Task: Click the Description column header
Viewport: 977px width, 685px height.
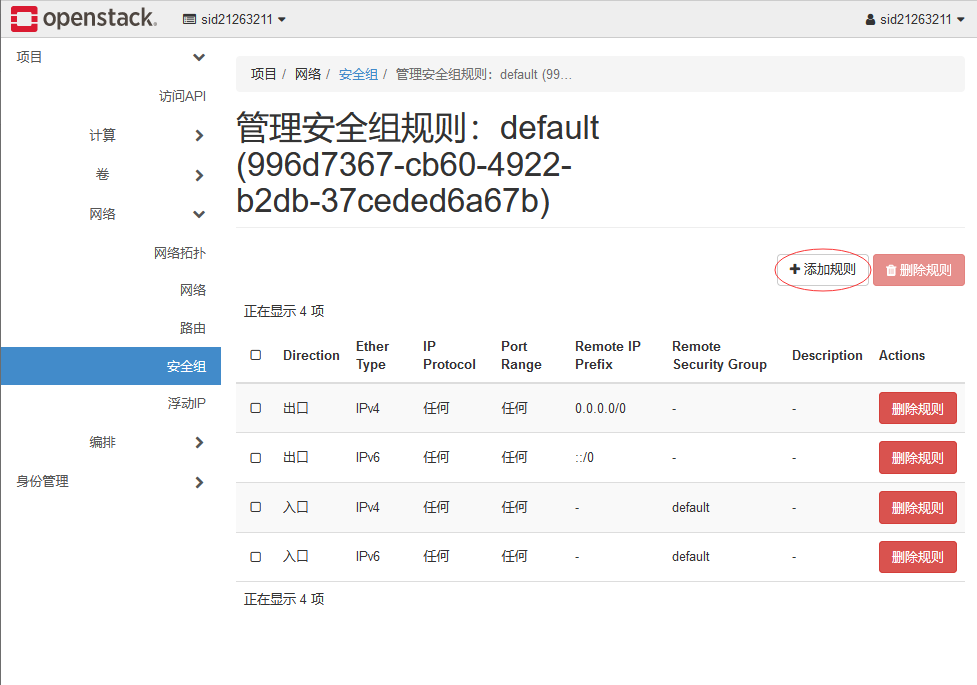Action: pos(827,355)
